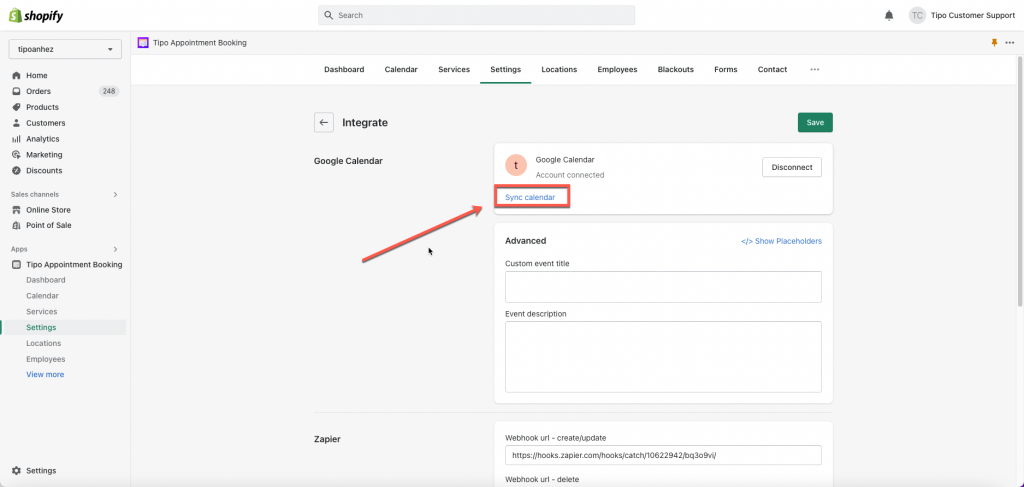Click the Online Store icon
This screenshot has width=1024, height=487.
tap(17, 210)
